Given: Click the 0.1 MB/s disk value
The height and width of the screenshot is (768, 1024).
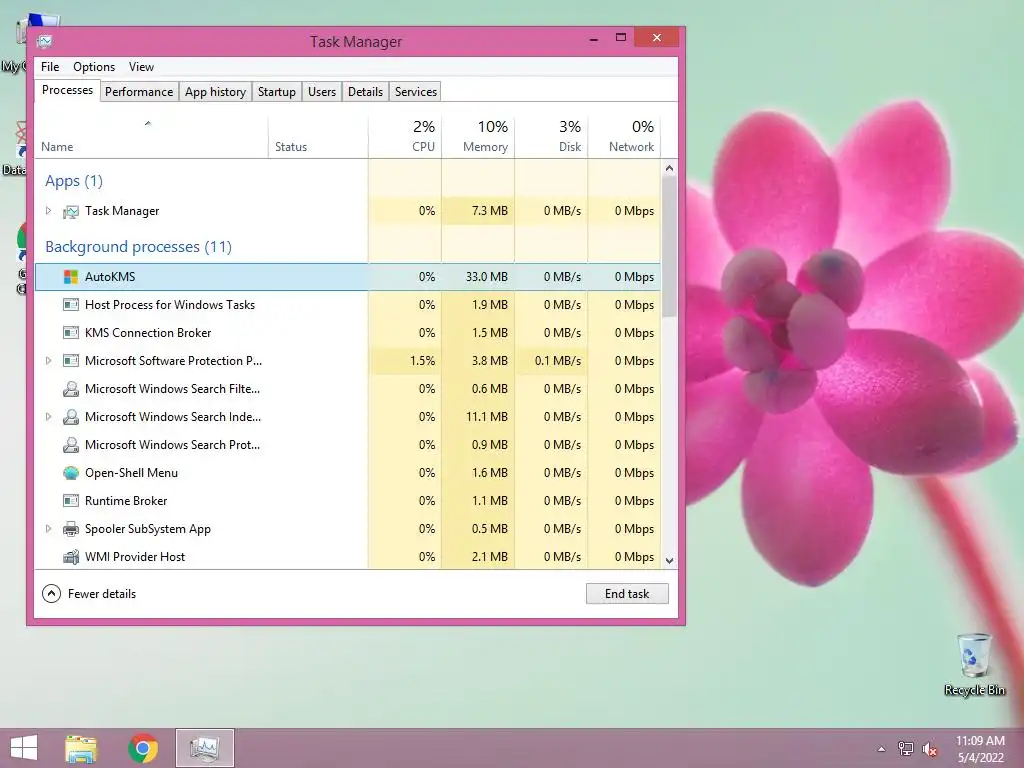Looking at the screenshot, I should point(551,360).
